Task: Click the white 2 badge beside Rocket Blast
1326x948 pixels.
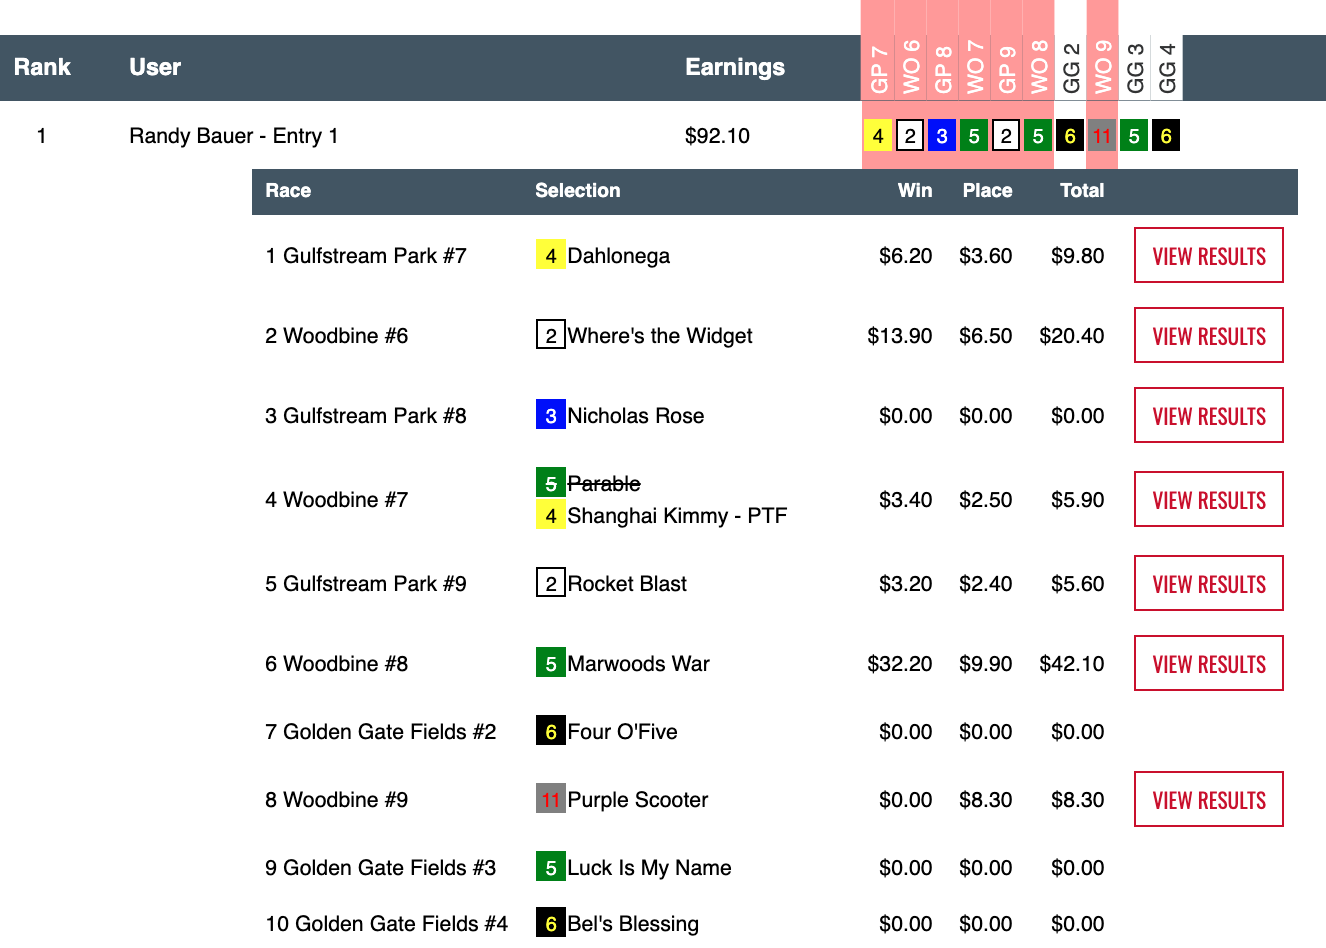Action: click(x=550, y=584)
